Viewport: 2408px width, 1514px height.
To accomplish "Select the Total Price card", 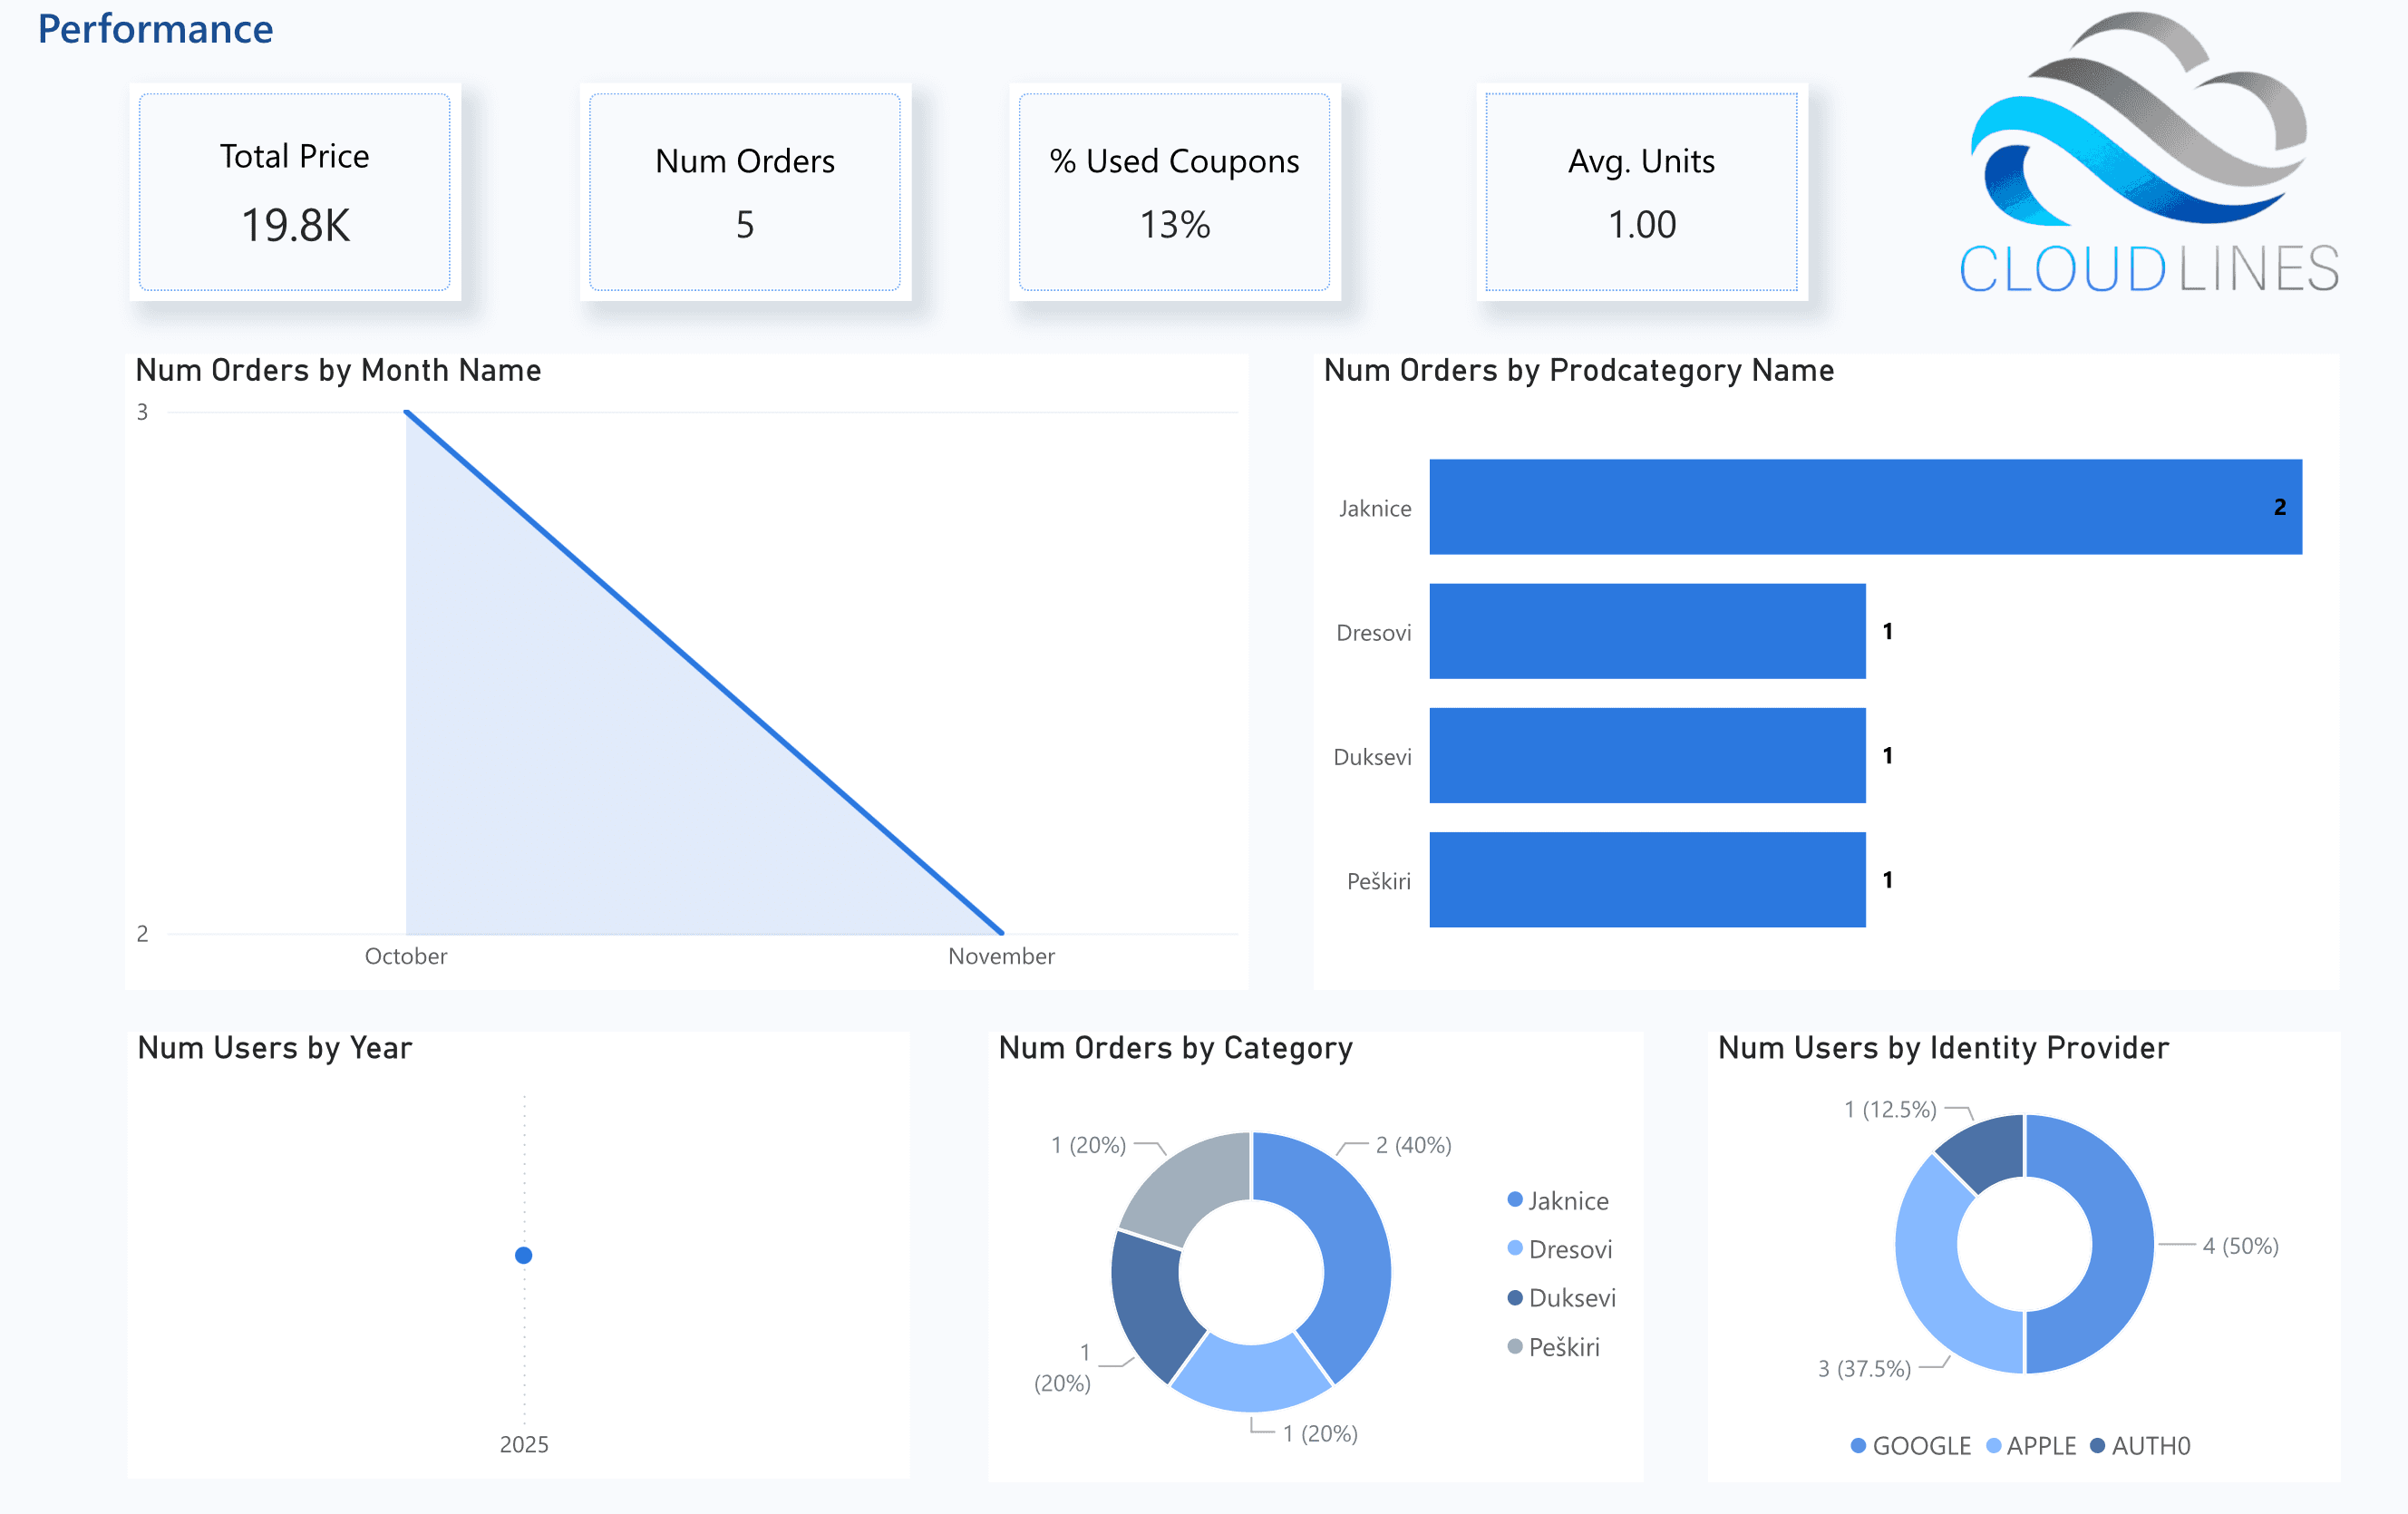I will (x=294, y=192).
